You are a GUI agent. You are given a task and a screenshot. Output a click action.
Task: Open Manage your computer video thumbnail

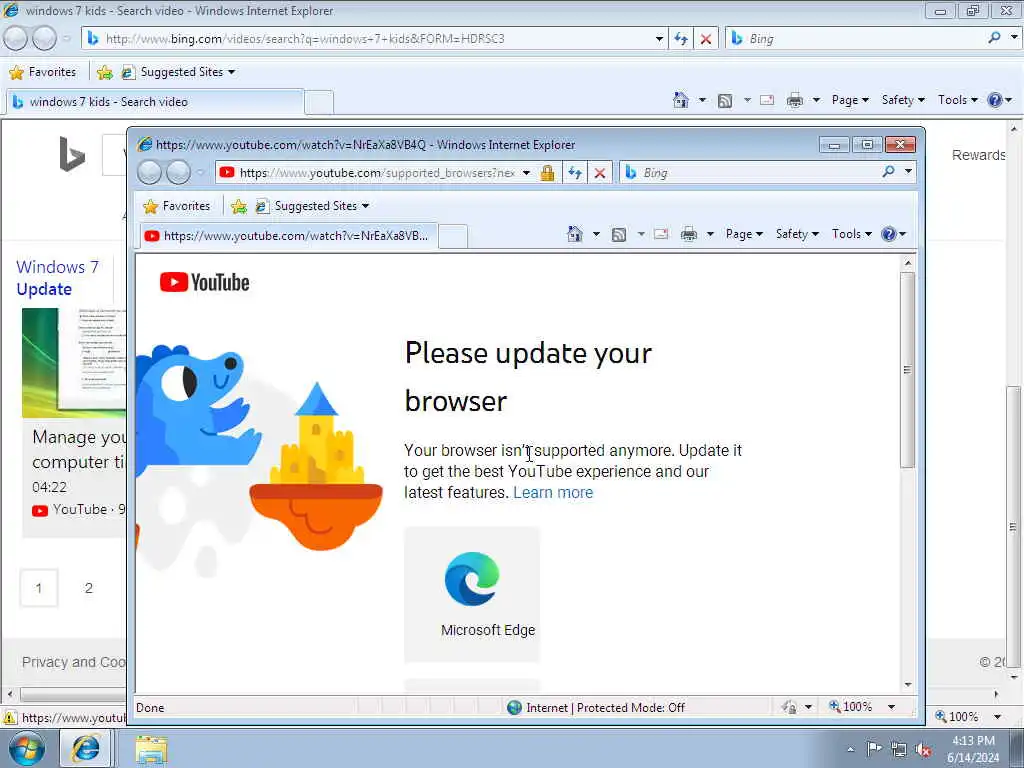click(74, 362)
